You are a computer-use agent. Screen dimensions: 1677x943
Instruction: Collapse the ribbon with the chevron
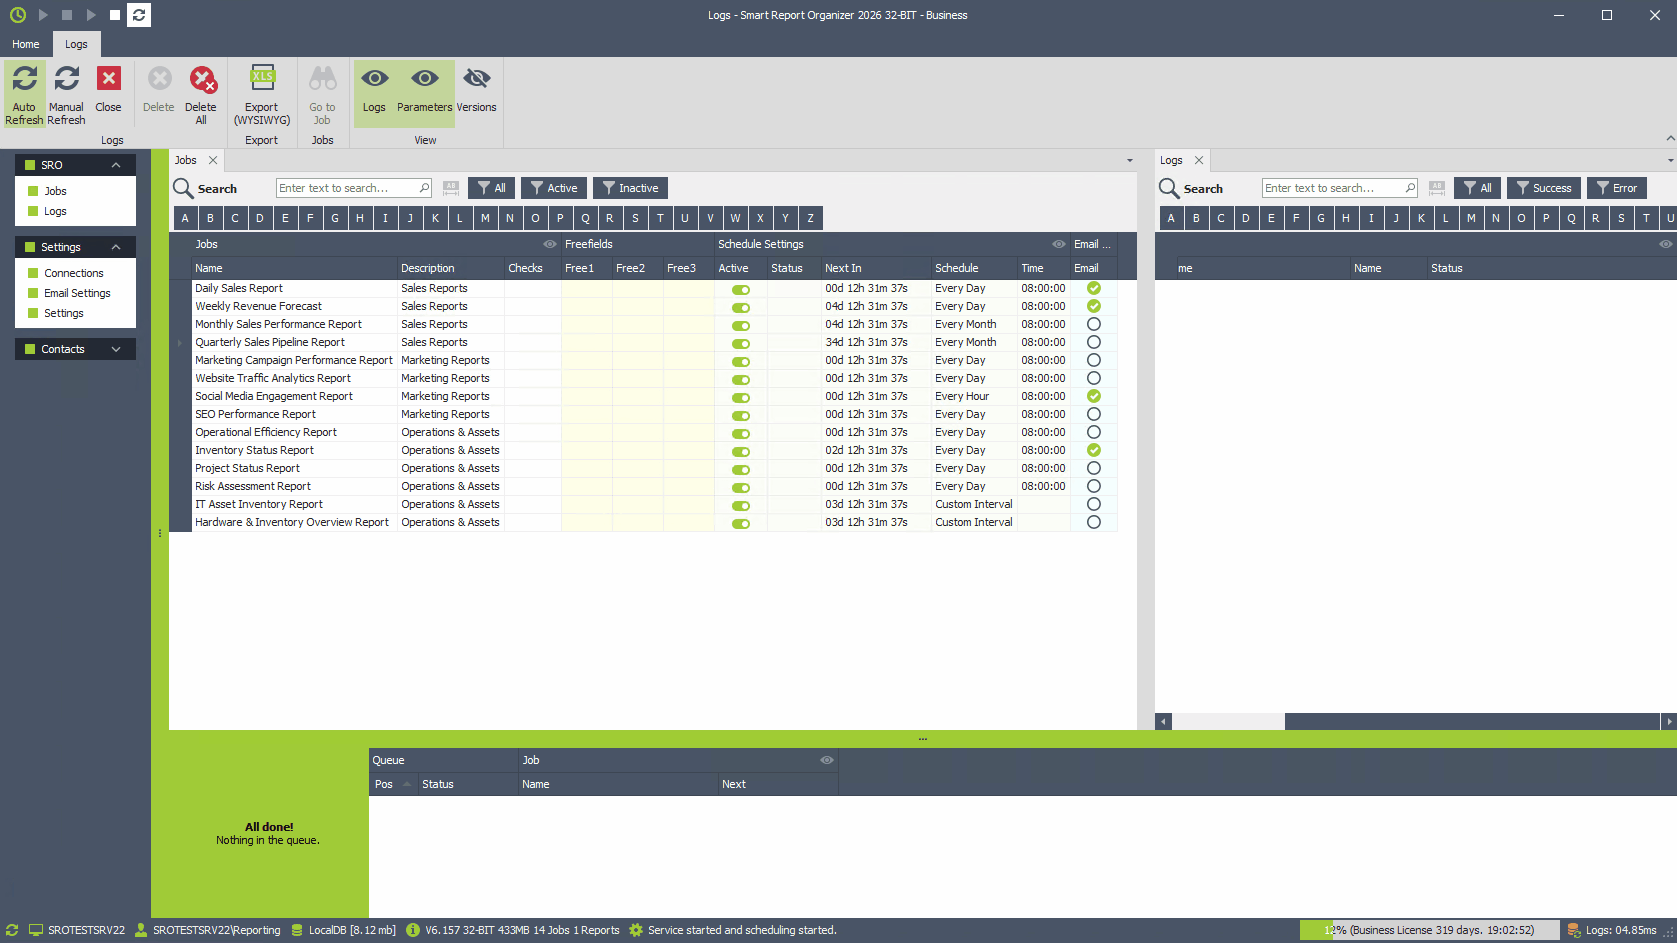(x=1670, y=138)
